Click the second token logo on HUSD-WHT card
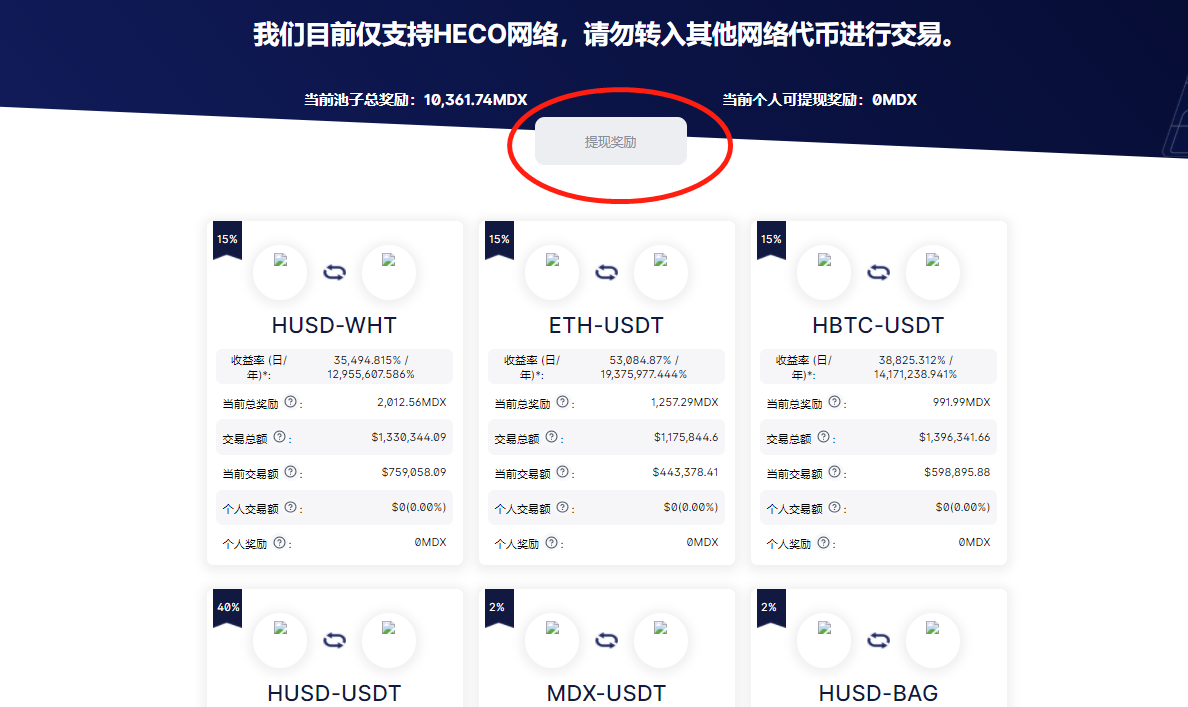The width and height of the screenshot is (1188, 707). point(389,272)
